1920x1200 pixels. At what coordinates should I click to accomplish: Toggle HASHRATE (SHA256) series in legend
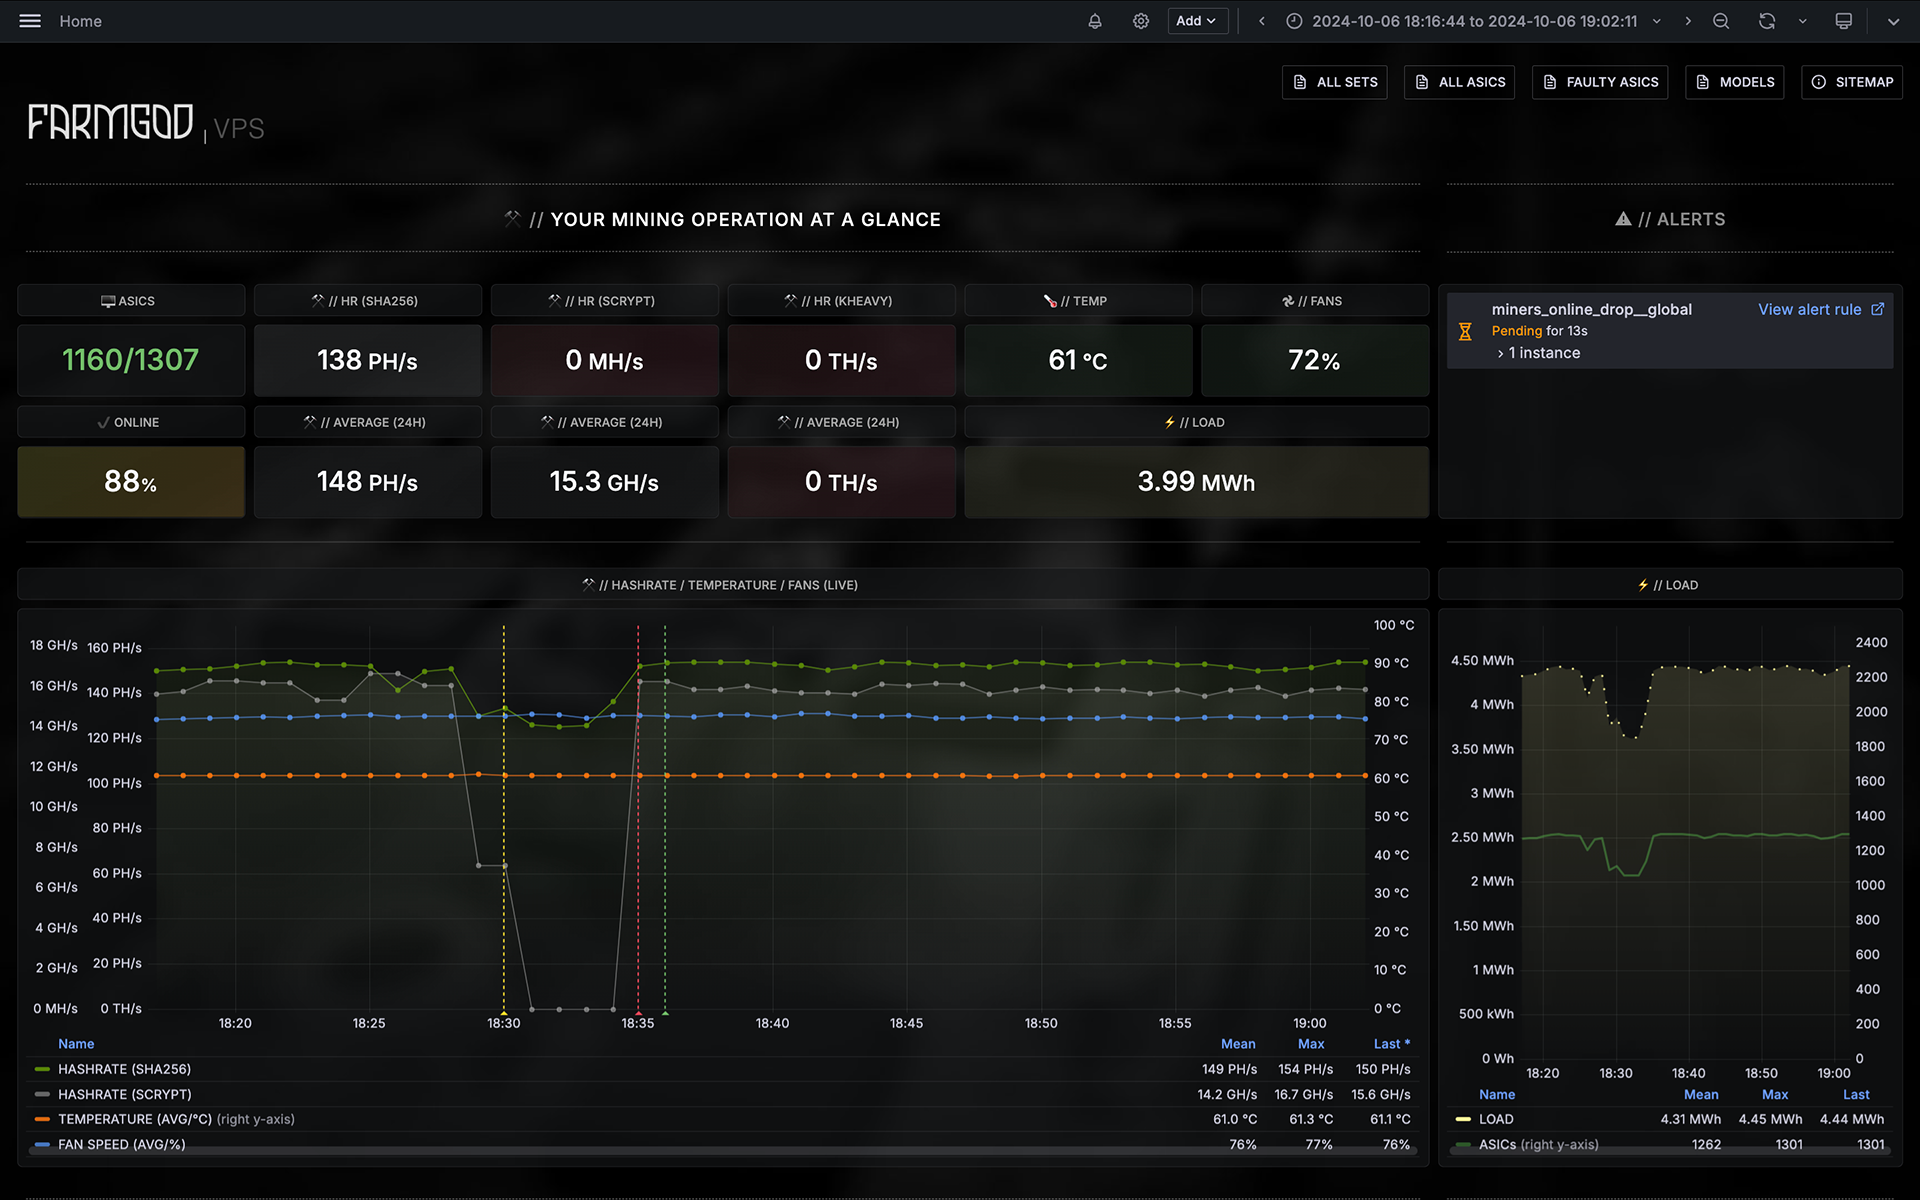click(124, 1069)
